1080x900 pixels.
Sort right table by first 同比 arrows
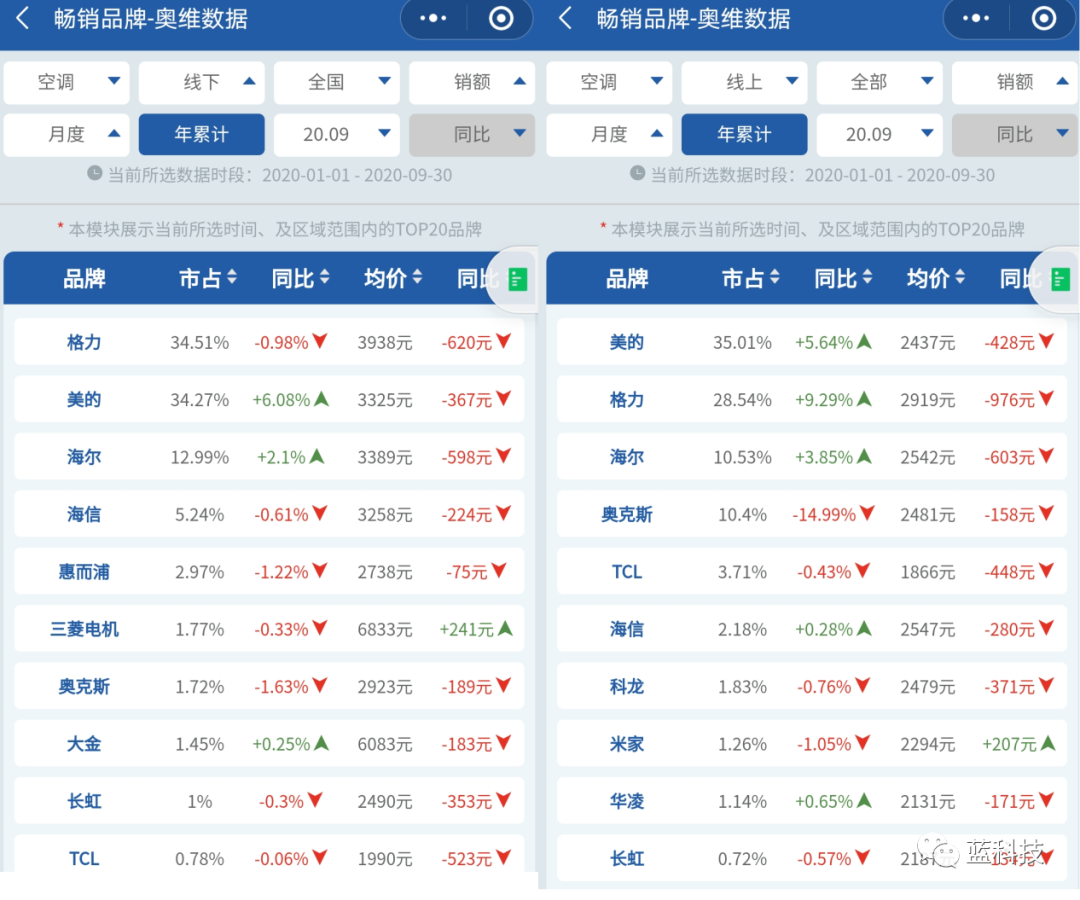867,278
